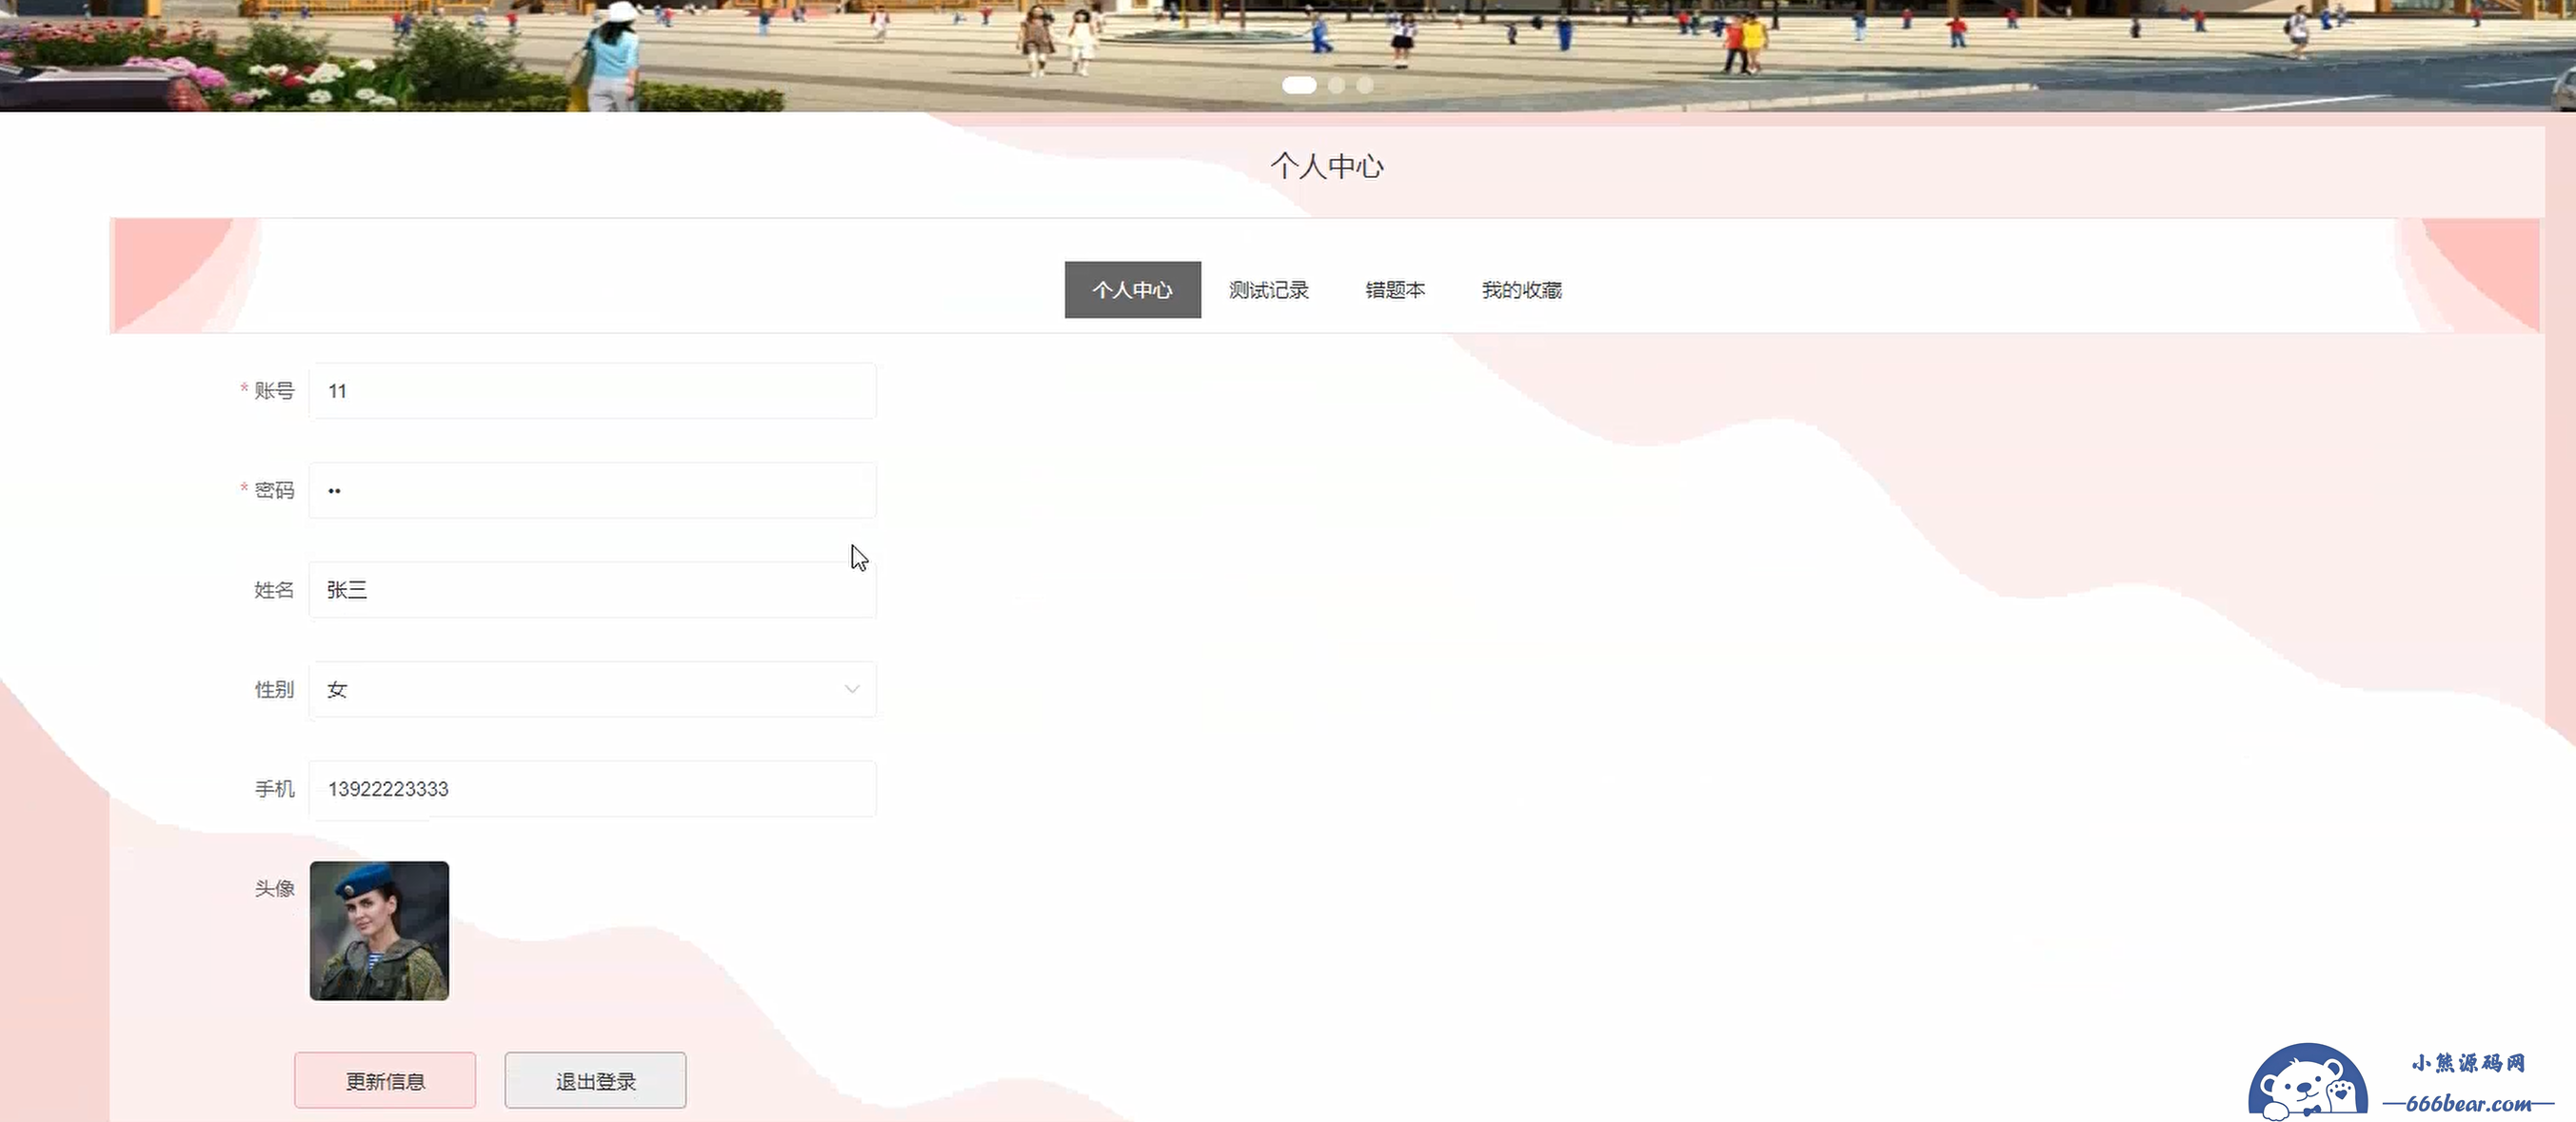Switch to the 个人中心 tab
The height and width of the screenshot is (1122, 2576).
click(x=1132, y=290)
